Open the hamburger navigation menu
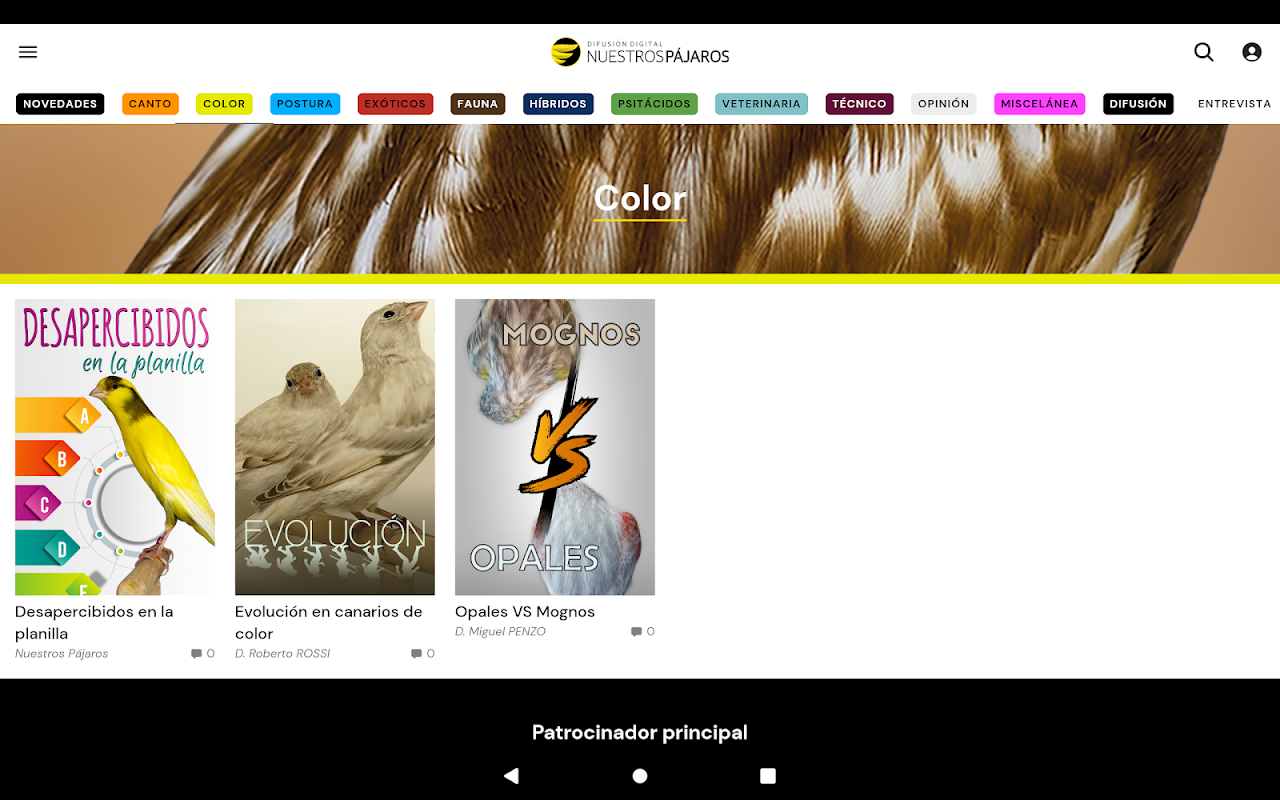Viewport: 1280px width, 800px height. point(28,52)
